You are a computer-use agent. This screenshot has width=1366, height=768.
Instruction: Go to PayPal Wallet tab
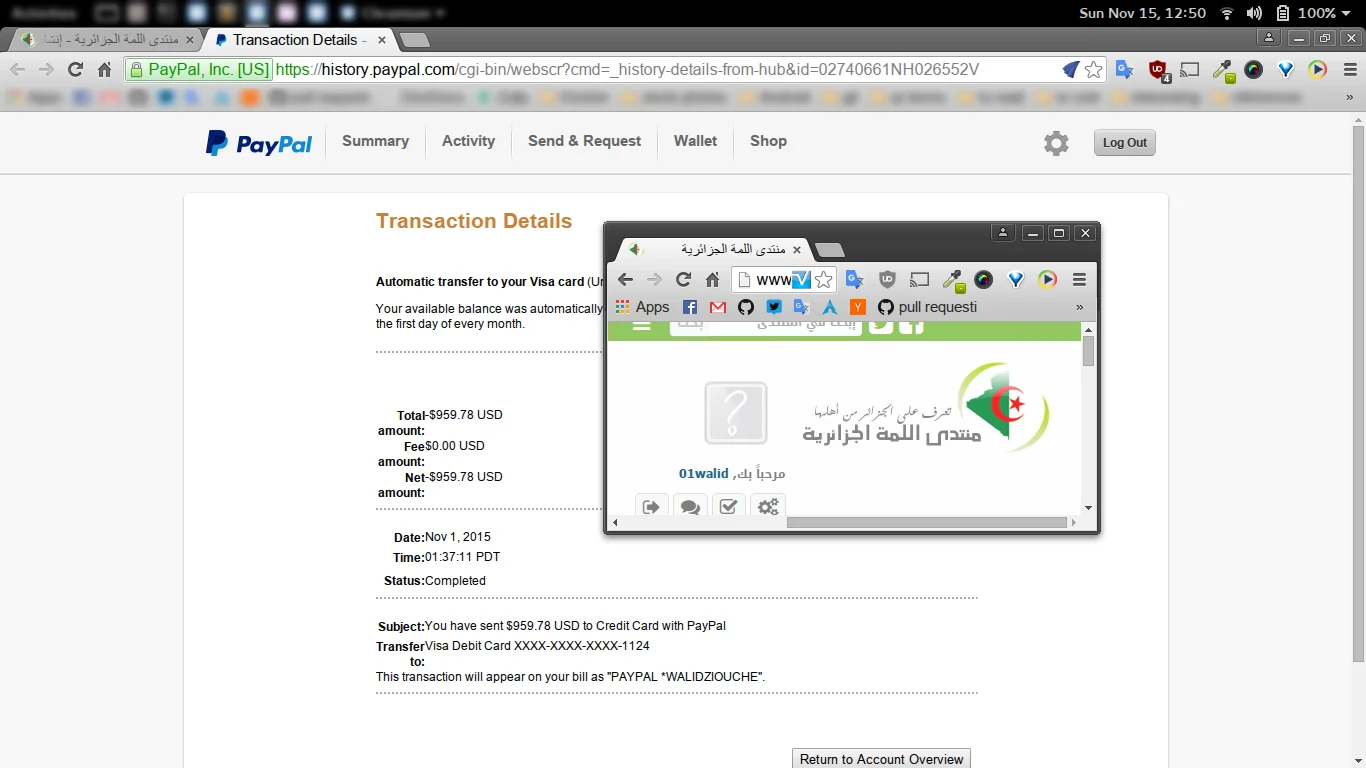pyautogui.click(x=695, y=141)
